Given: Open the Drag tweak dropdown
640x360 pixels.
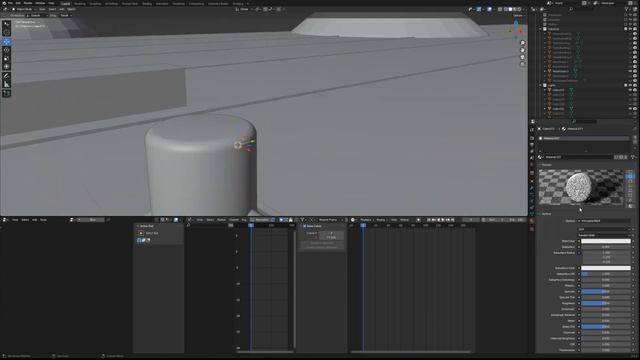Looking at the screenshot, I should tap(65, 16).
